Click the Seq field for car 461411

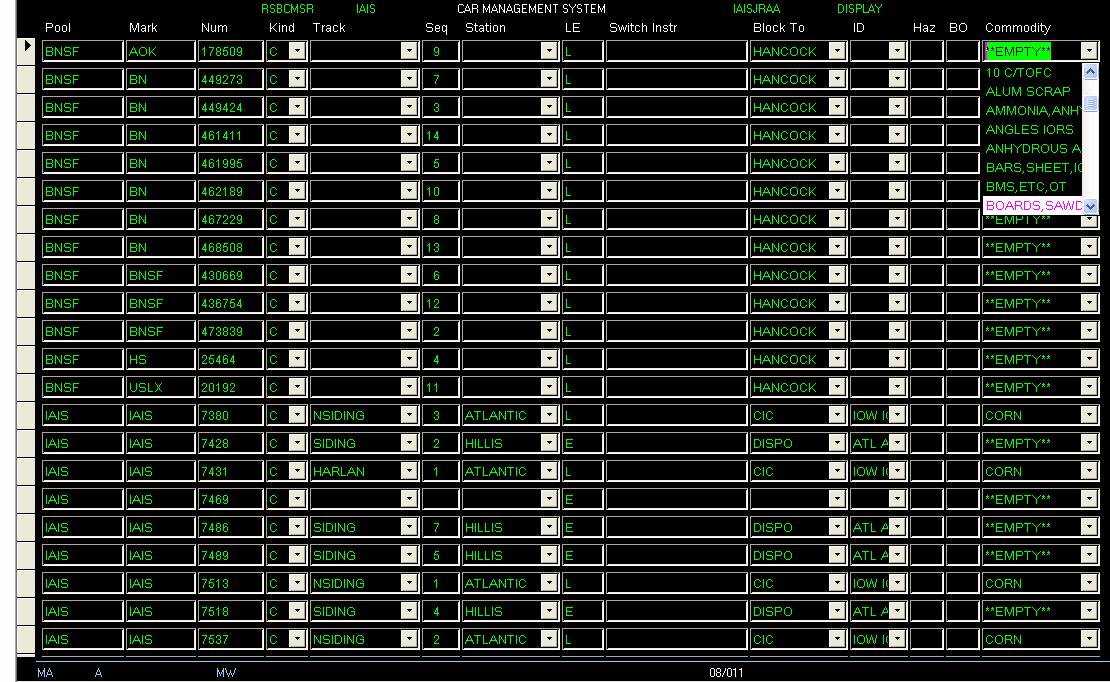coord(440,135)
